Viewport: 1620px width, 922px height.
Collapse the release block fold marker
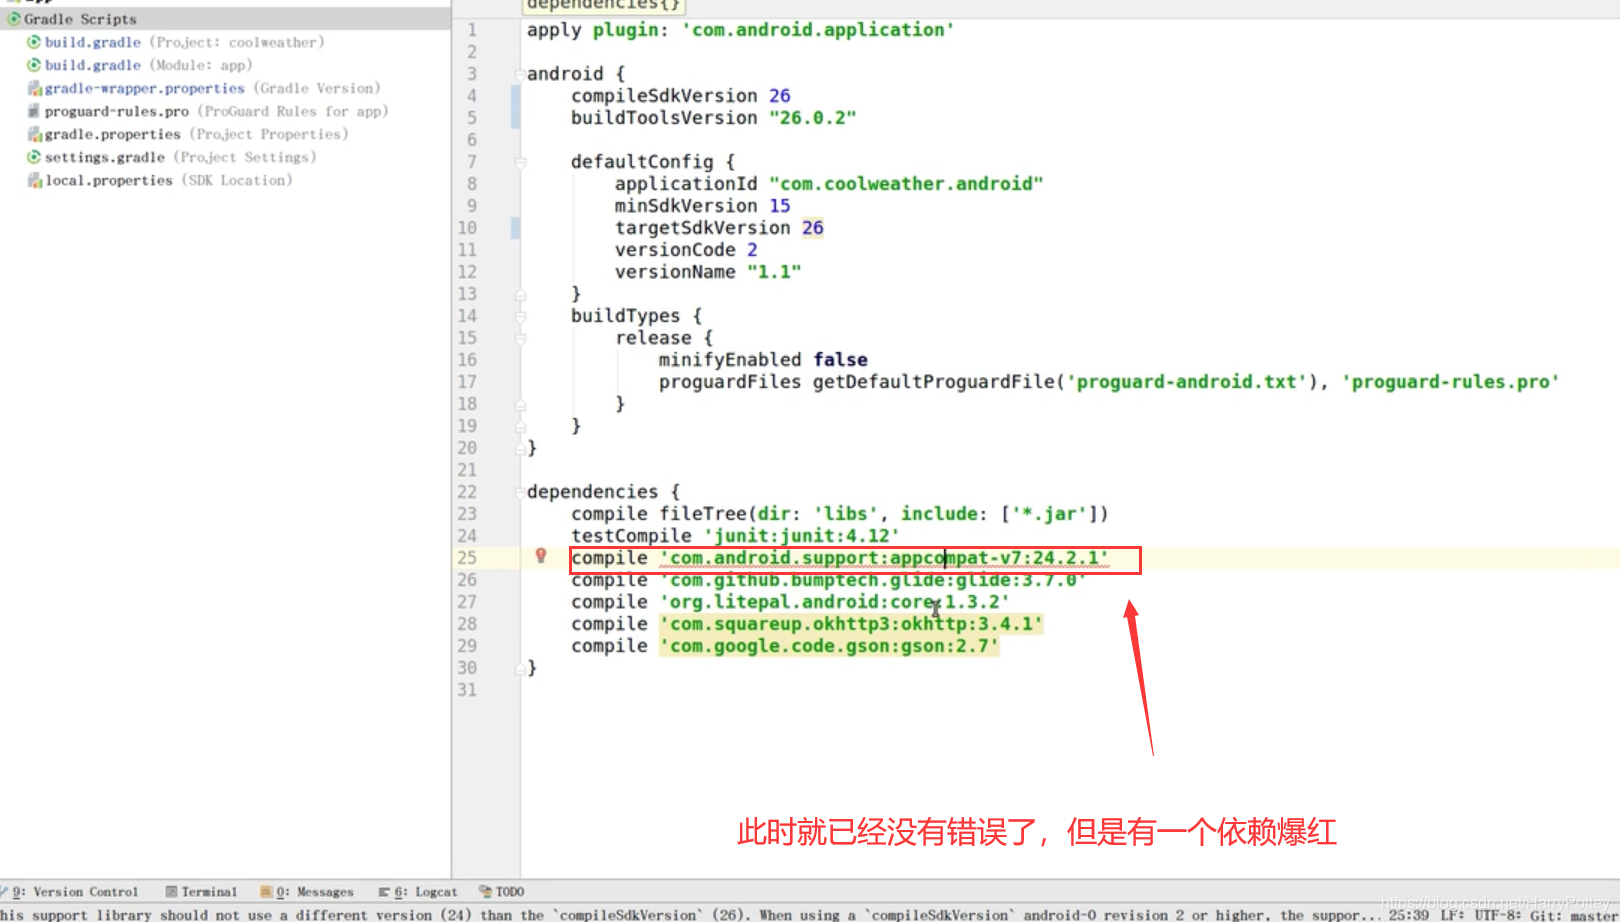click(520, 338)
